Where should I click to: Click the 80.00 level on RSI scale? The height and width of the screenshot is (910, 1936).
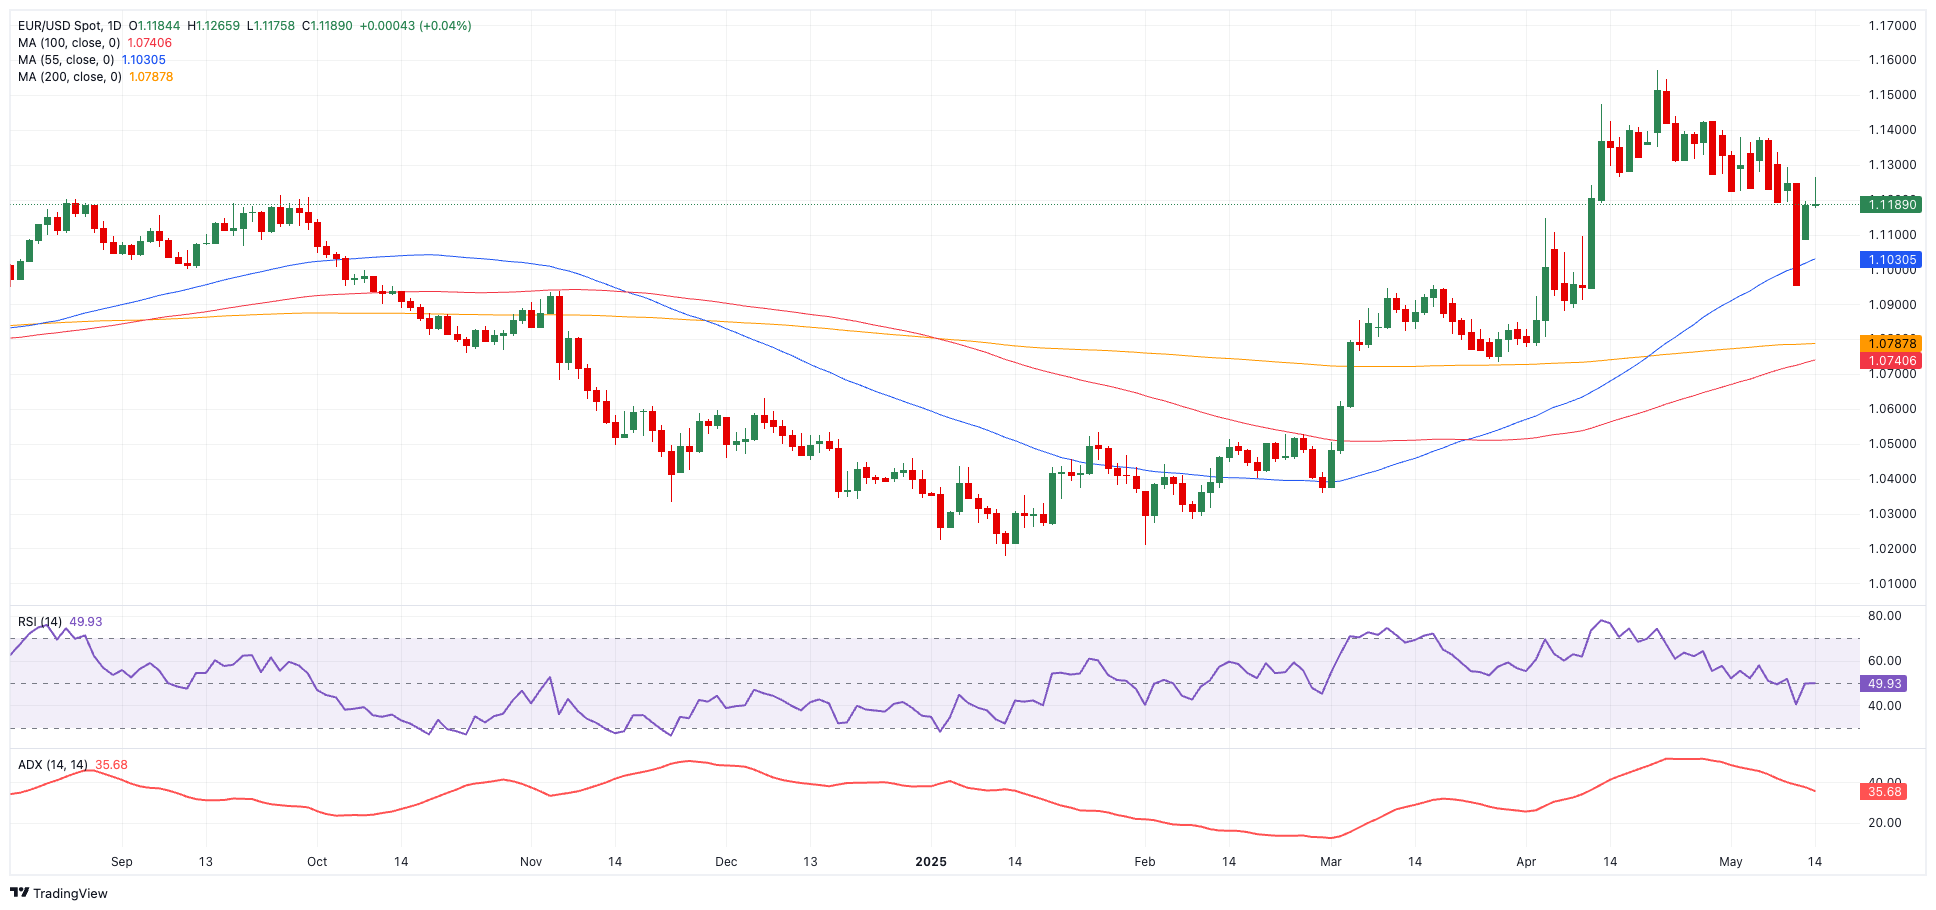(x=1884, y=616)
